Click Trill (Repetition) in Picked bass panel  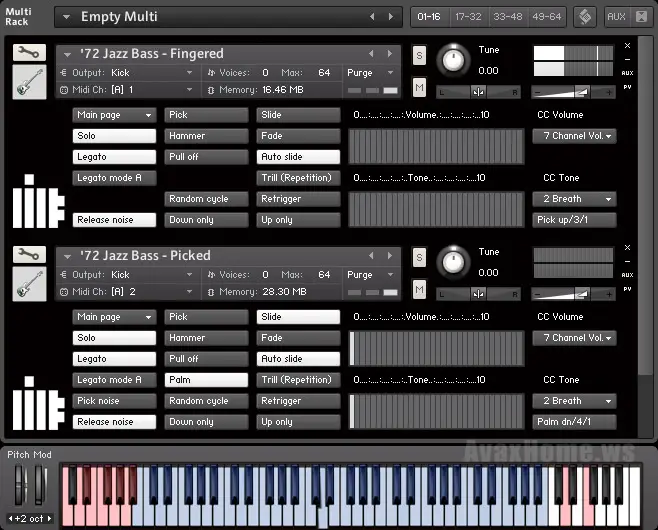coord(298,380)
